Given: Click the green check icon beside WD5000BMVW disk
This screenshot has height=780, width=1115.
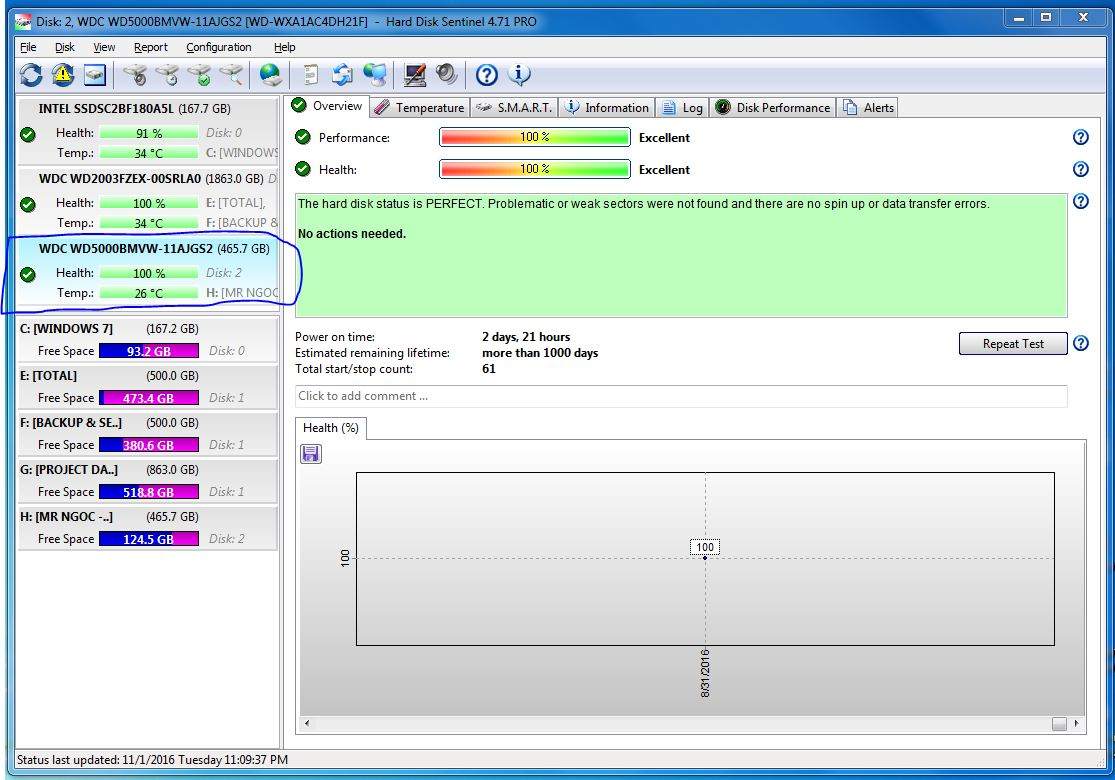Looking at the screenshot, I should [28, 274].
